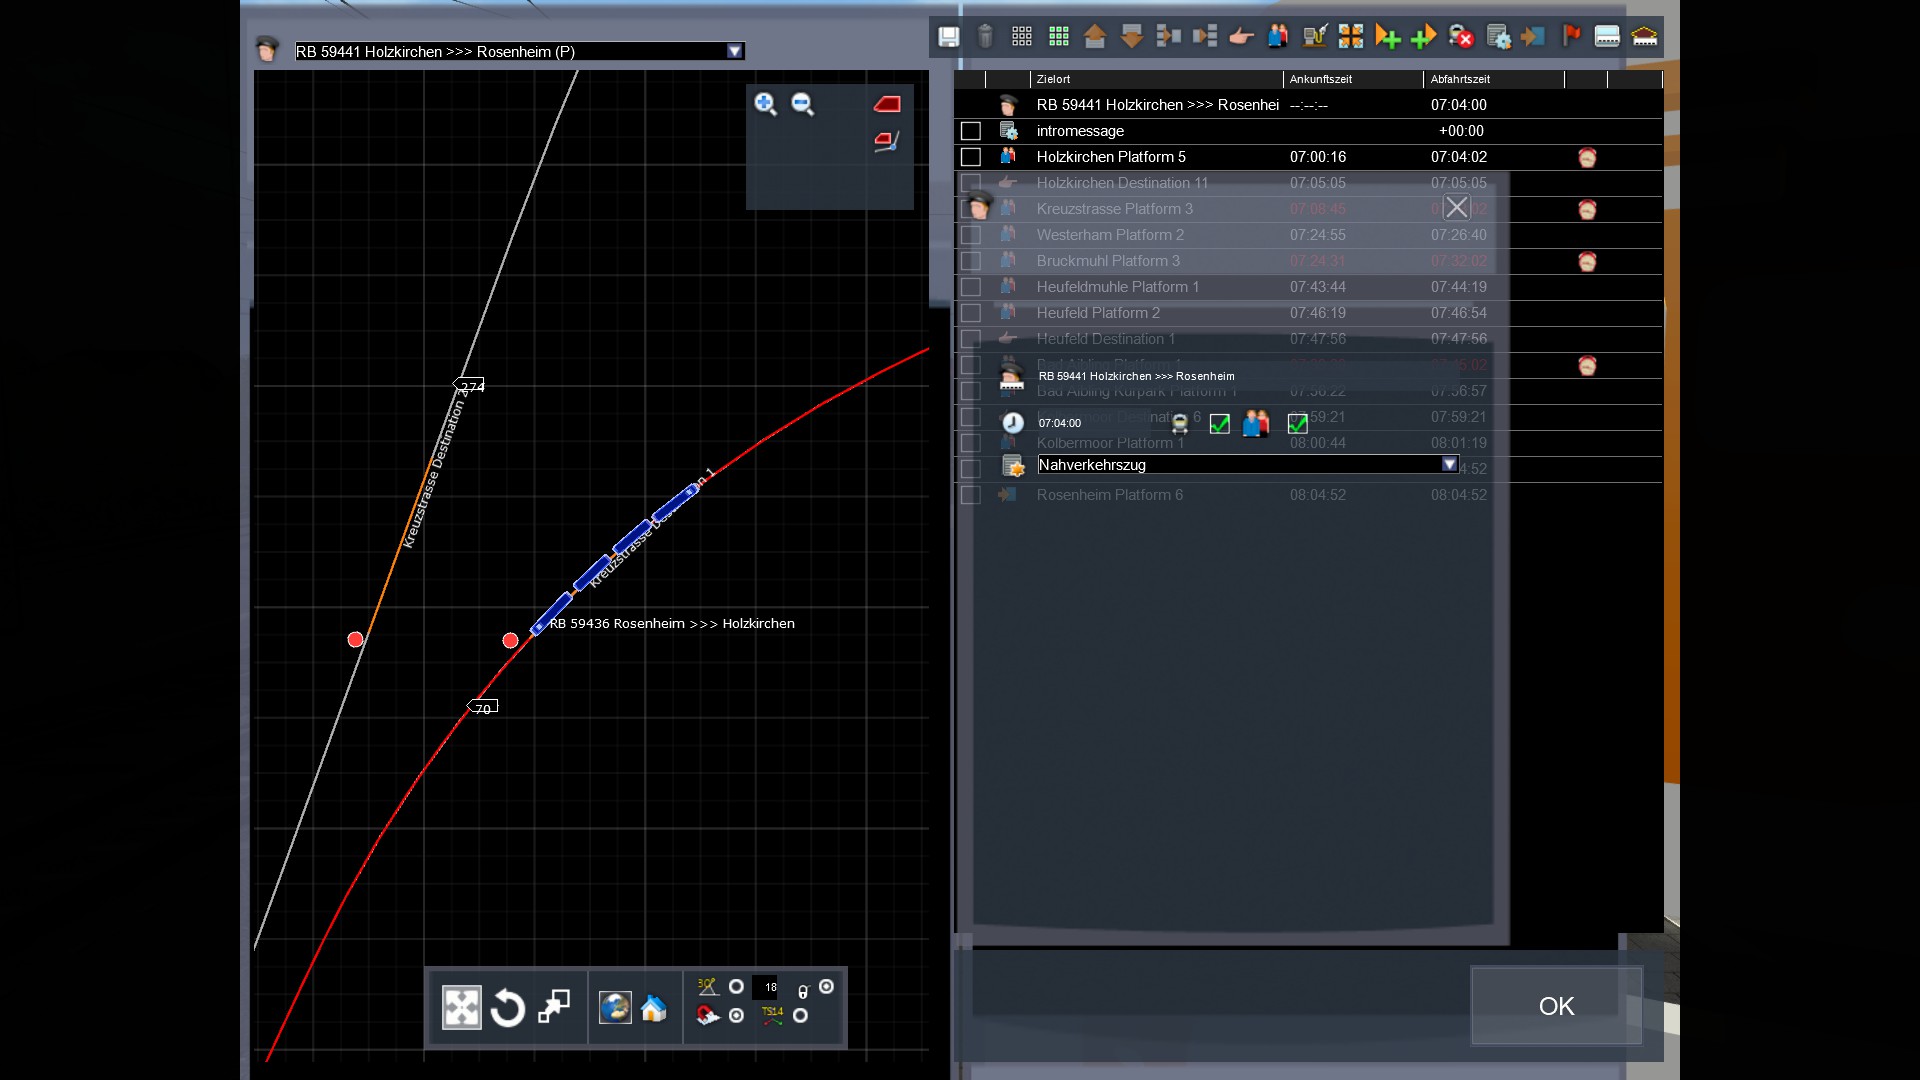
Task: Click the Zielort column header
Action: coord(1053,79)
